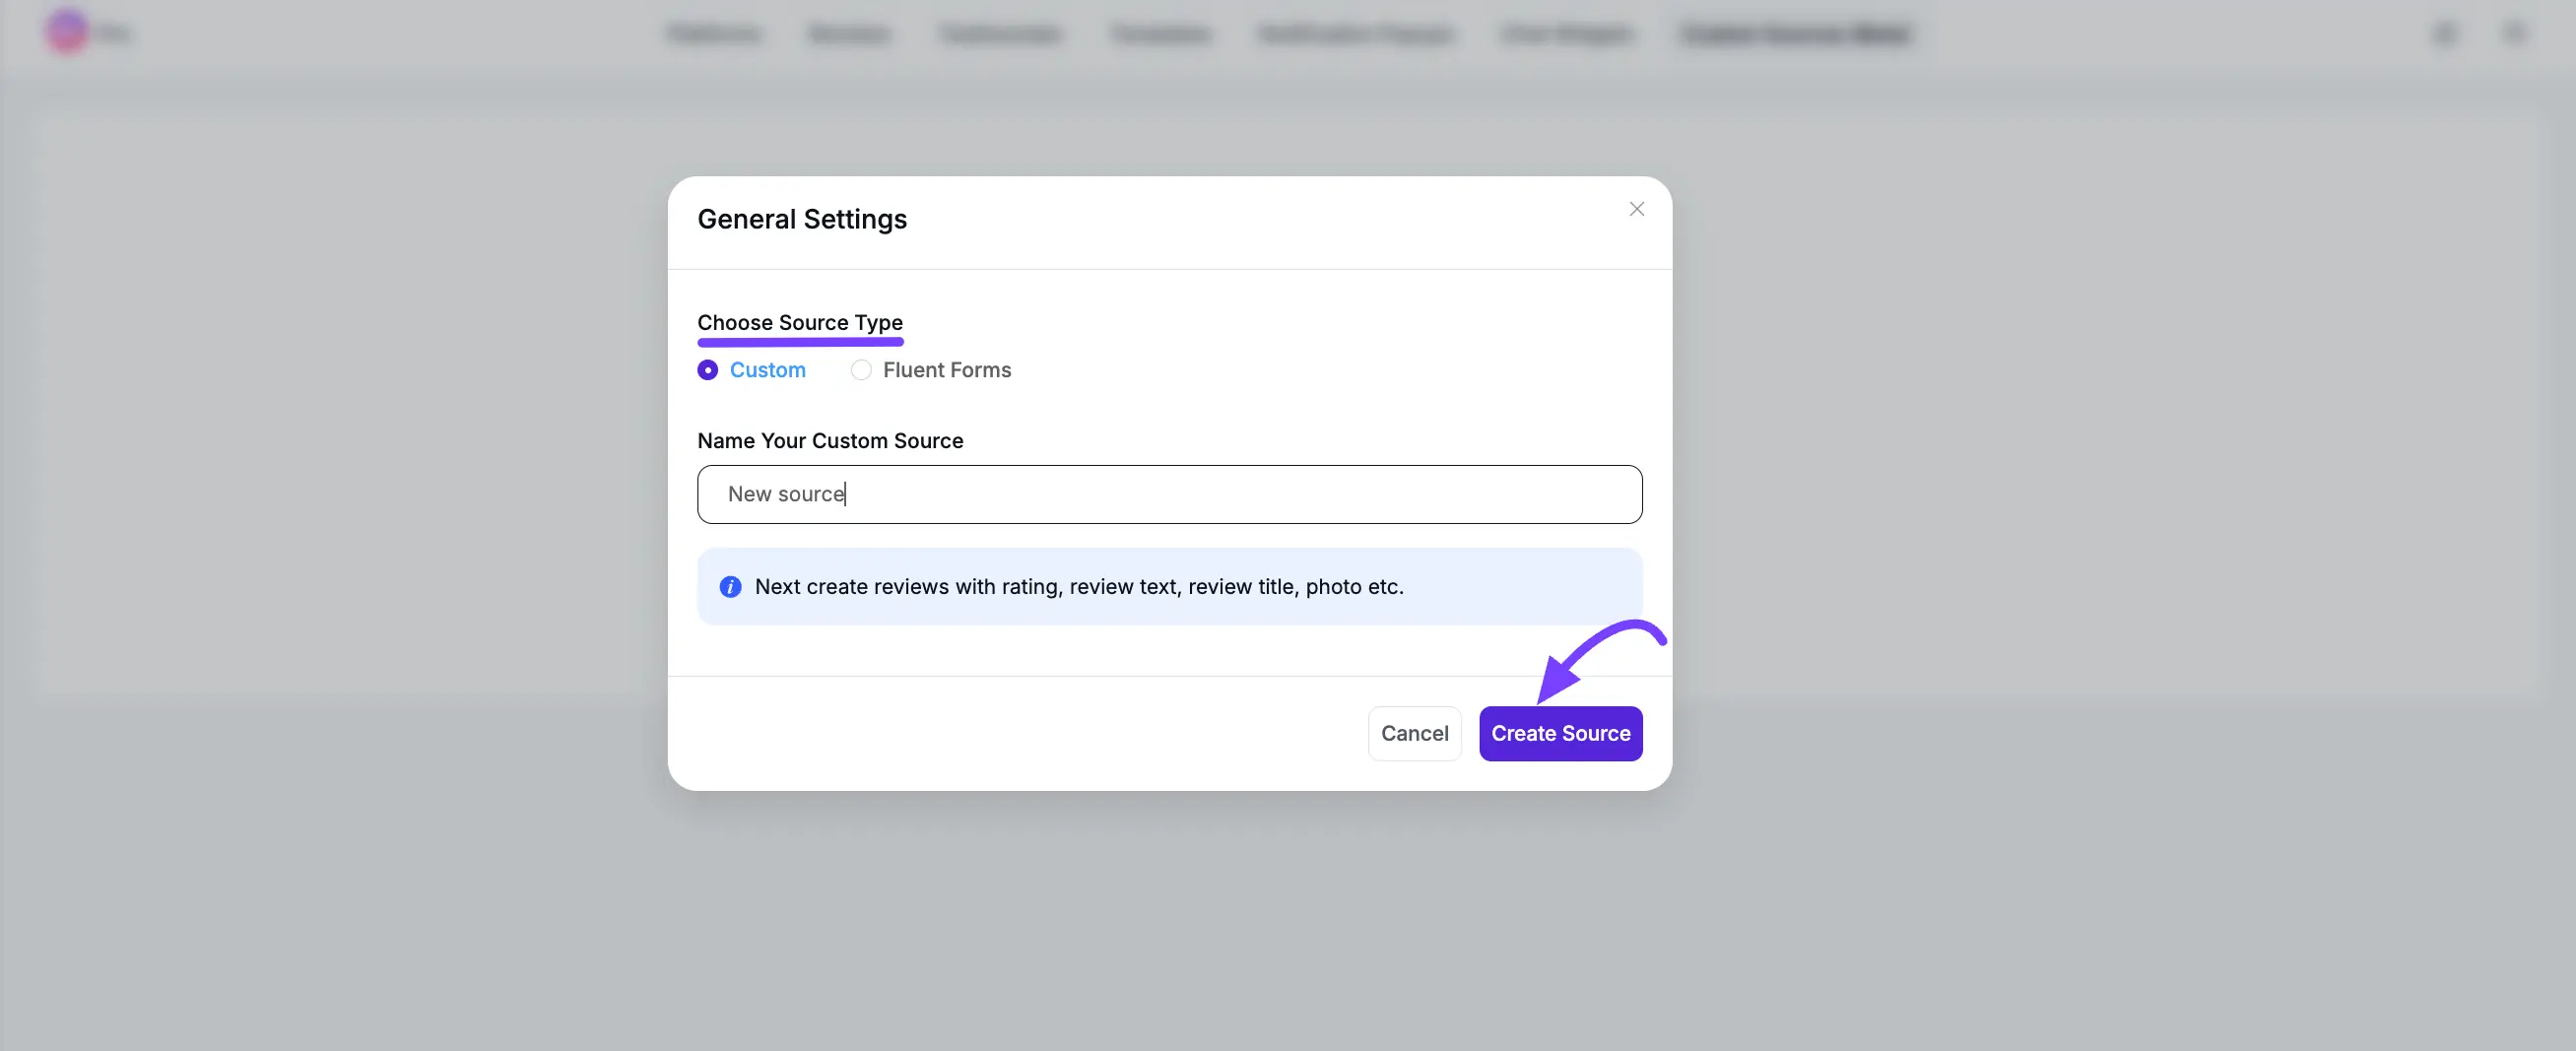The image size is (2576, 1051).
Task: Click the Cancel button
Action: (1414, 733)
